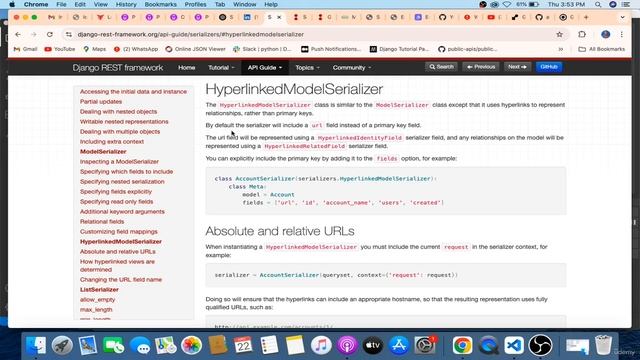The width and height of the screenshot is (640, 360).
Task: Click the Search button in navbar
Action: click(441, 67)
